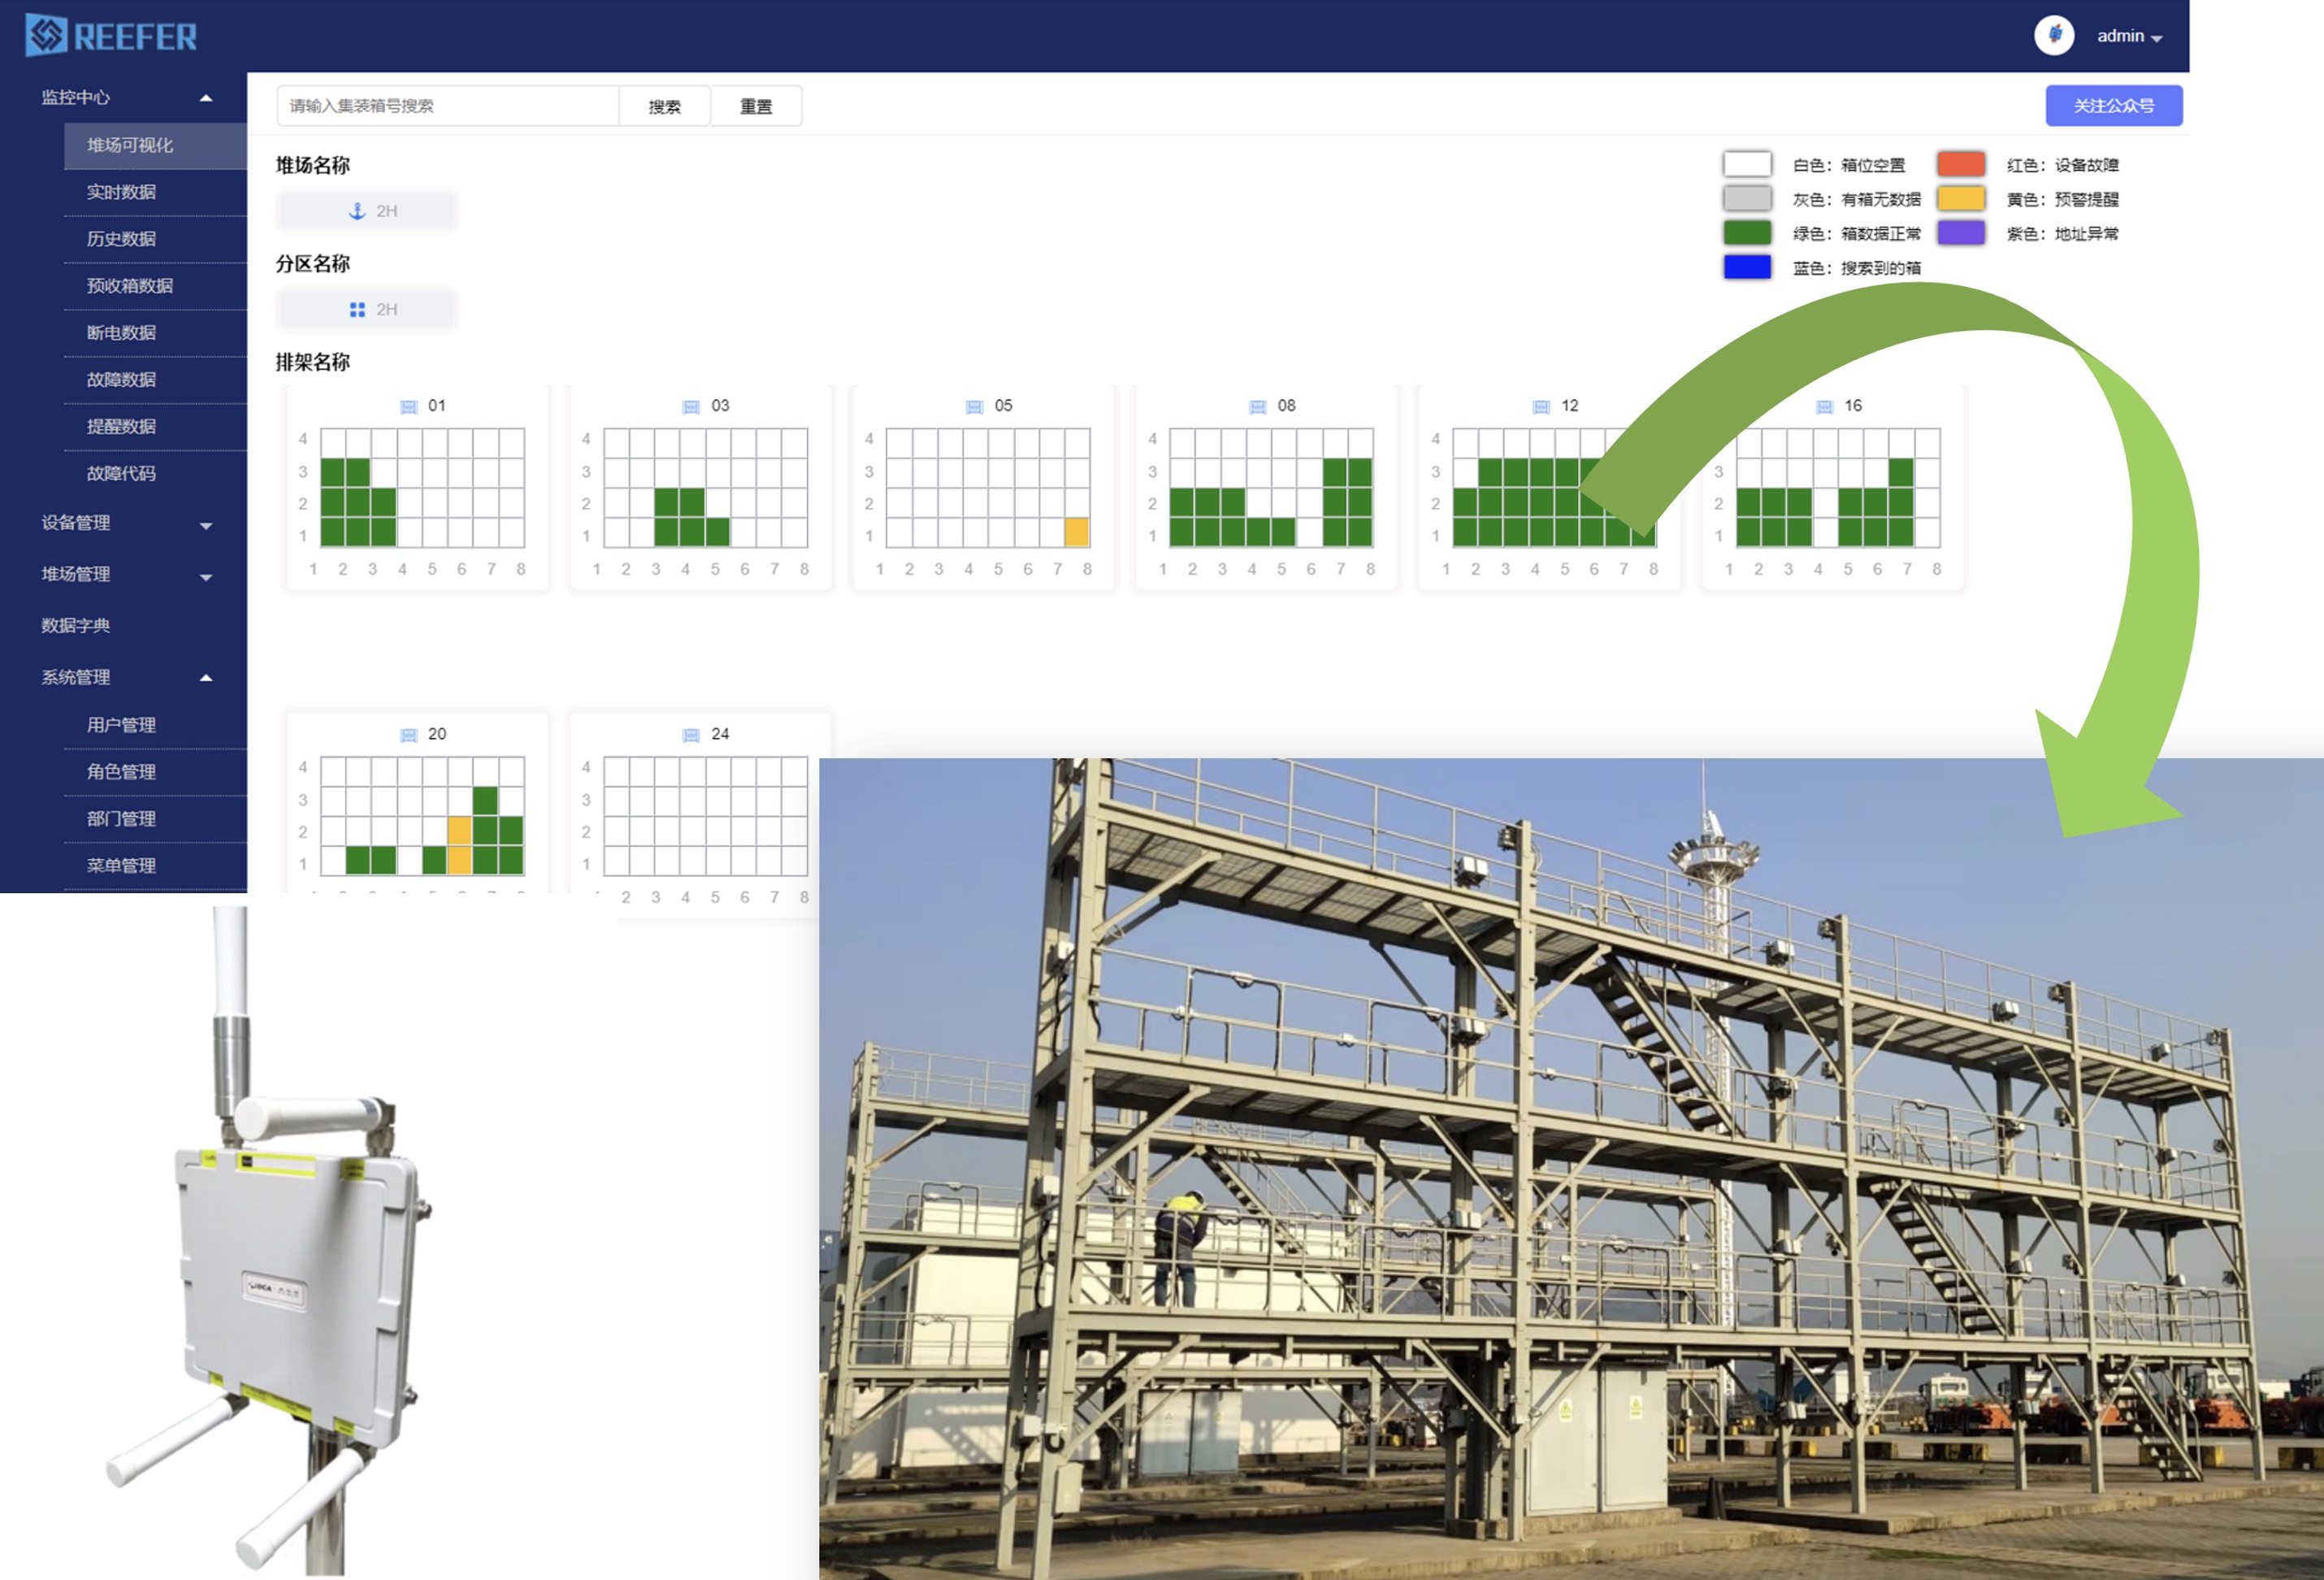Collapse the 系统管理 menu section
The width and height of the screenshot is (2324, 1580).
(206, 678)
